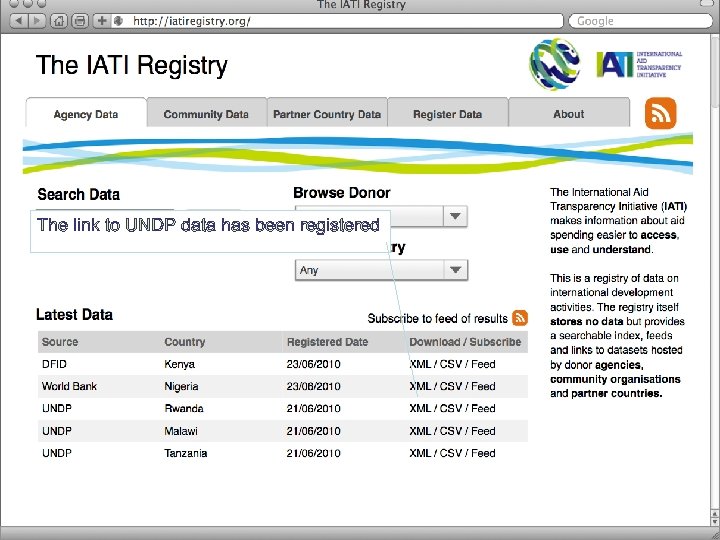This screenshot has height=540, width=720.
Task: Click the plus Add Bookmark button
Action: [101, 21]
